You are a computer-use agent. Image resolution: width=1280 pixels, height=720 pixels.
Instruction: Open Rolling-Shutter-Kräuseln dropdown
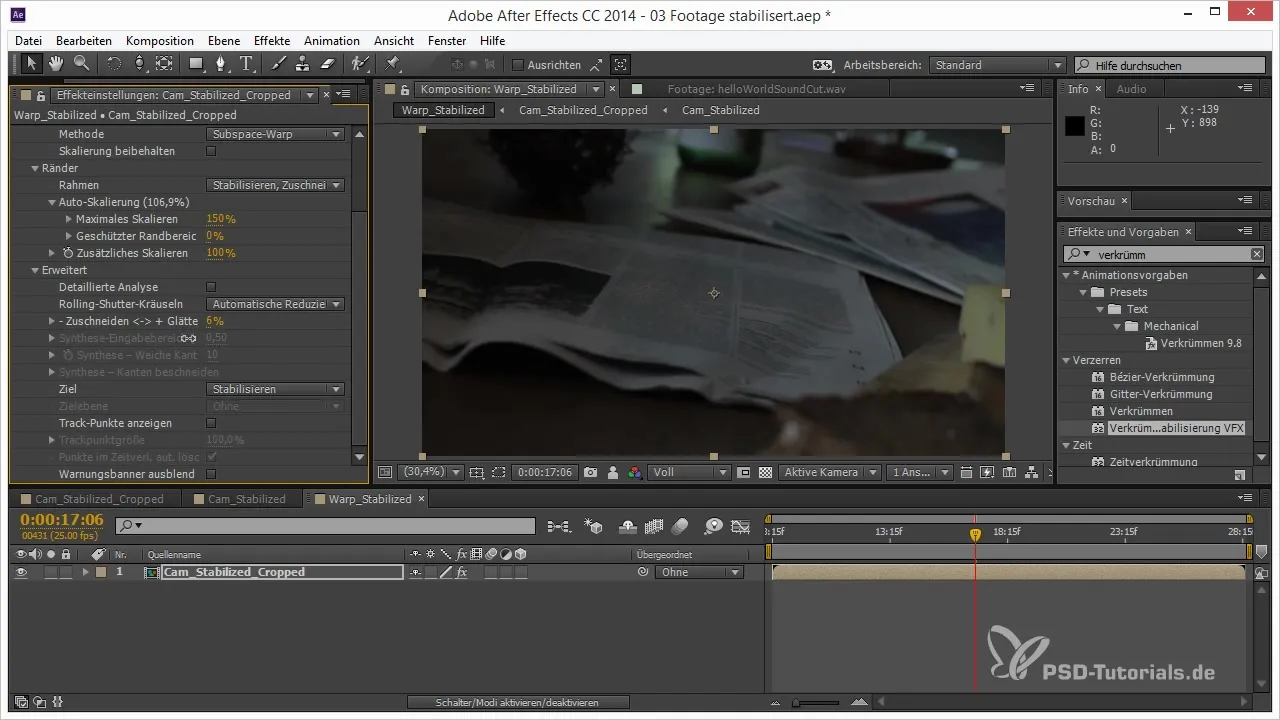(276, 304)
